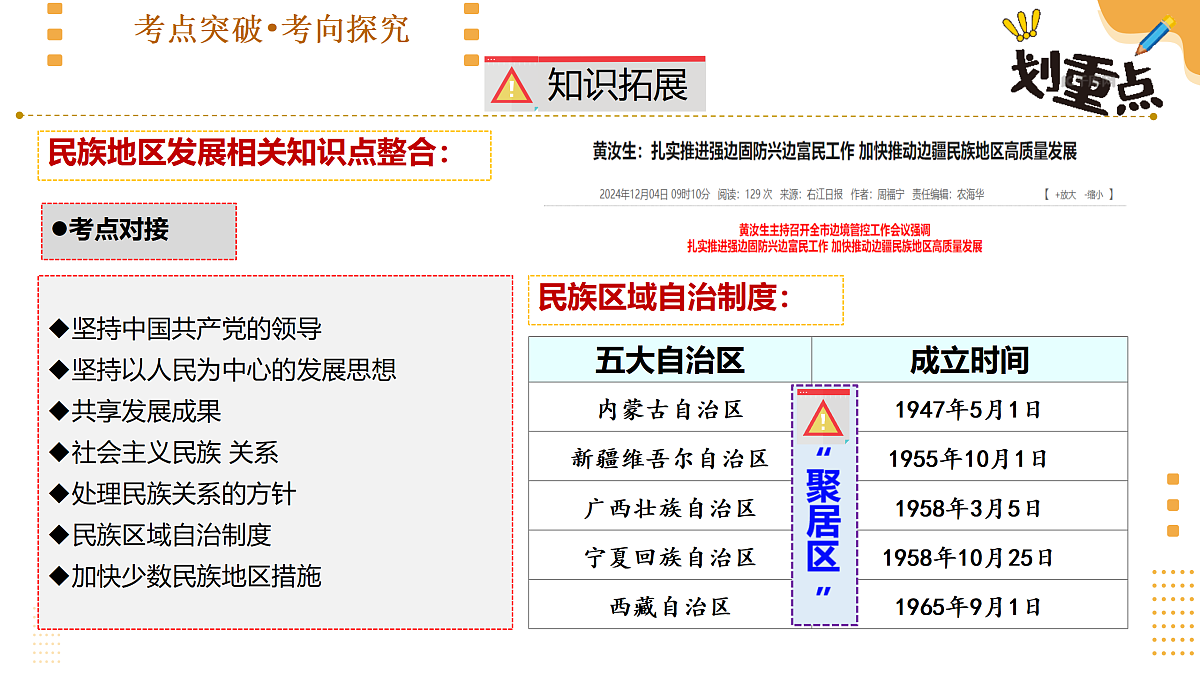The width and height of the screenshot is (1200, 675).
Task: Click table header 成立时间
Action: [969, 360]
